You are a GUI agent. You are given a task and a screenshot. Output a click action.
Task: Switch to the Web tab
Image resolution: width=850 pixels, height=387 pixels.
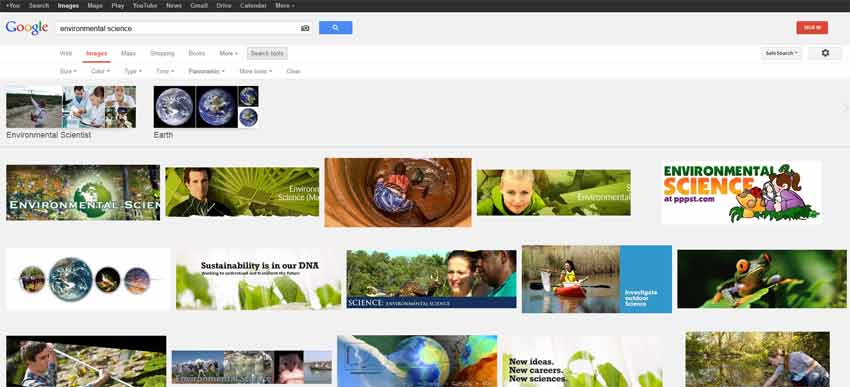(66, 54)
